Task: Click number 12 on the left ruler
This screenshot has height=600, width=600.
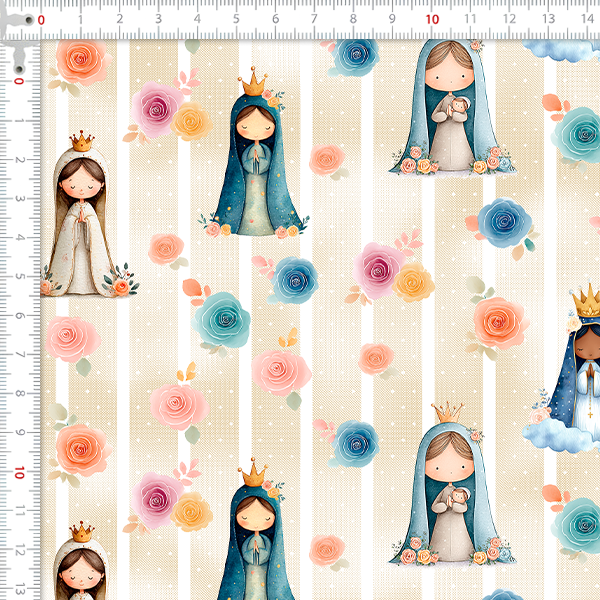Action: click(x=19, y=549)
